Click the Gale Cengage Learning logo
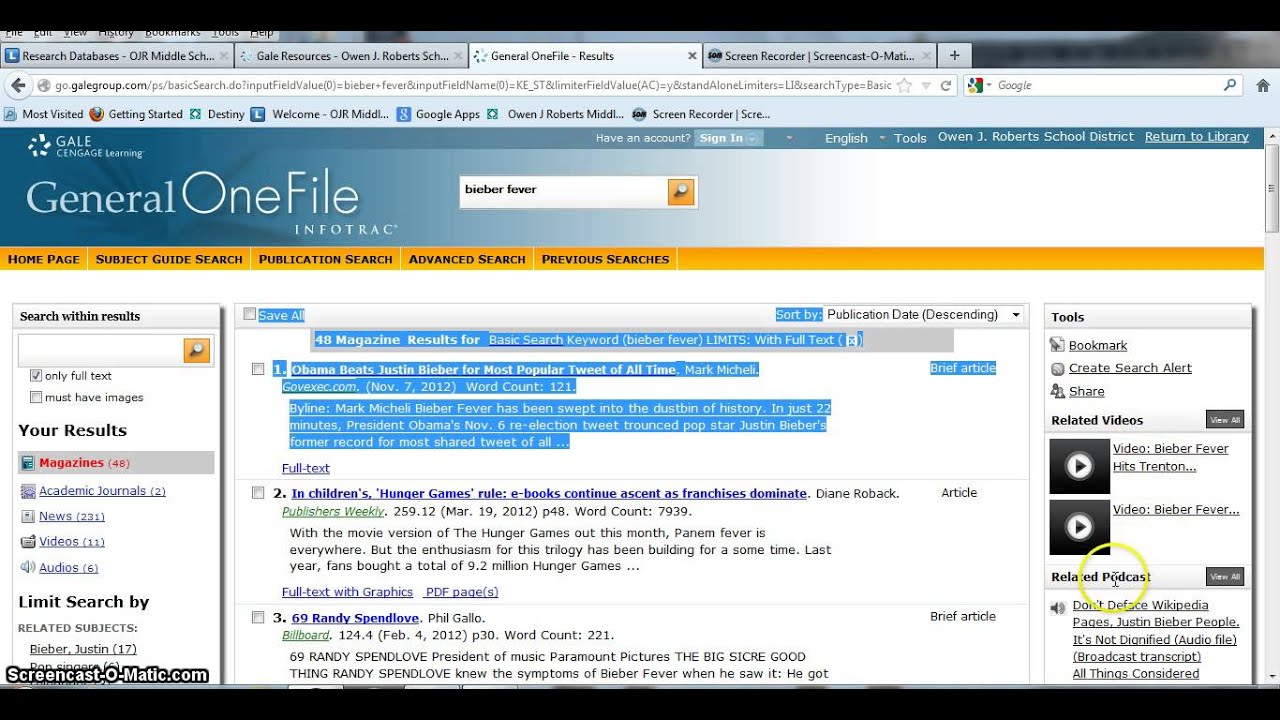This screenshot has height=720, width=1280. 86,147
